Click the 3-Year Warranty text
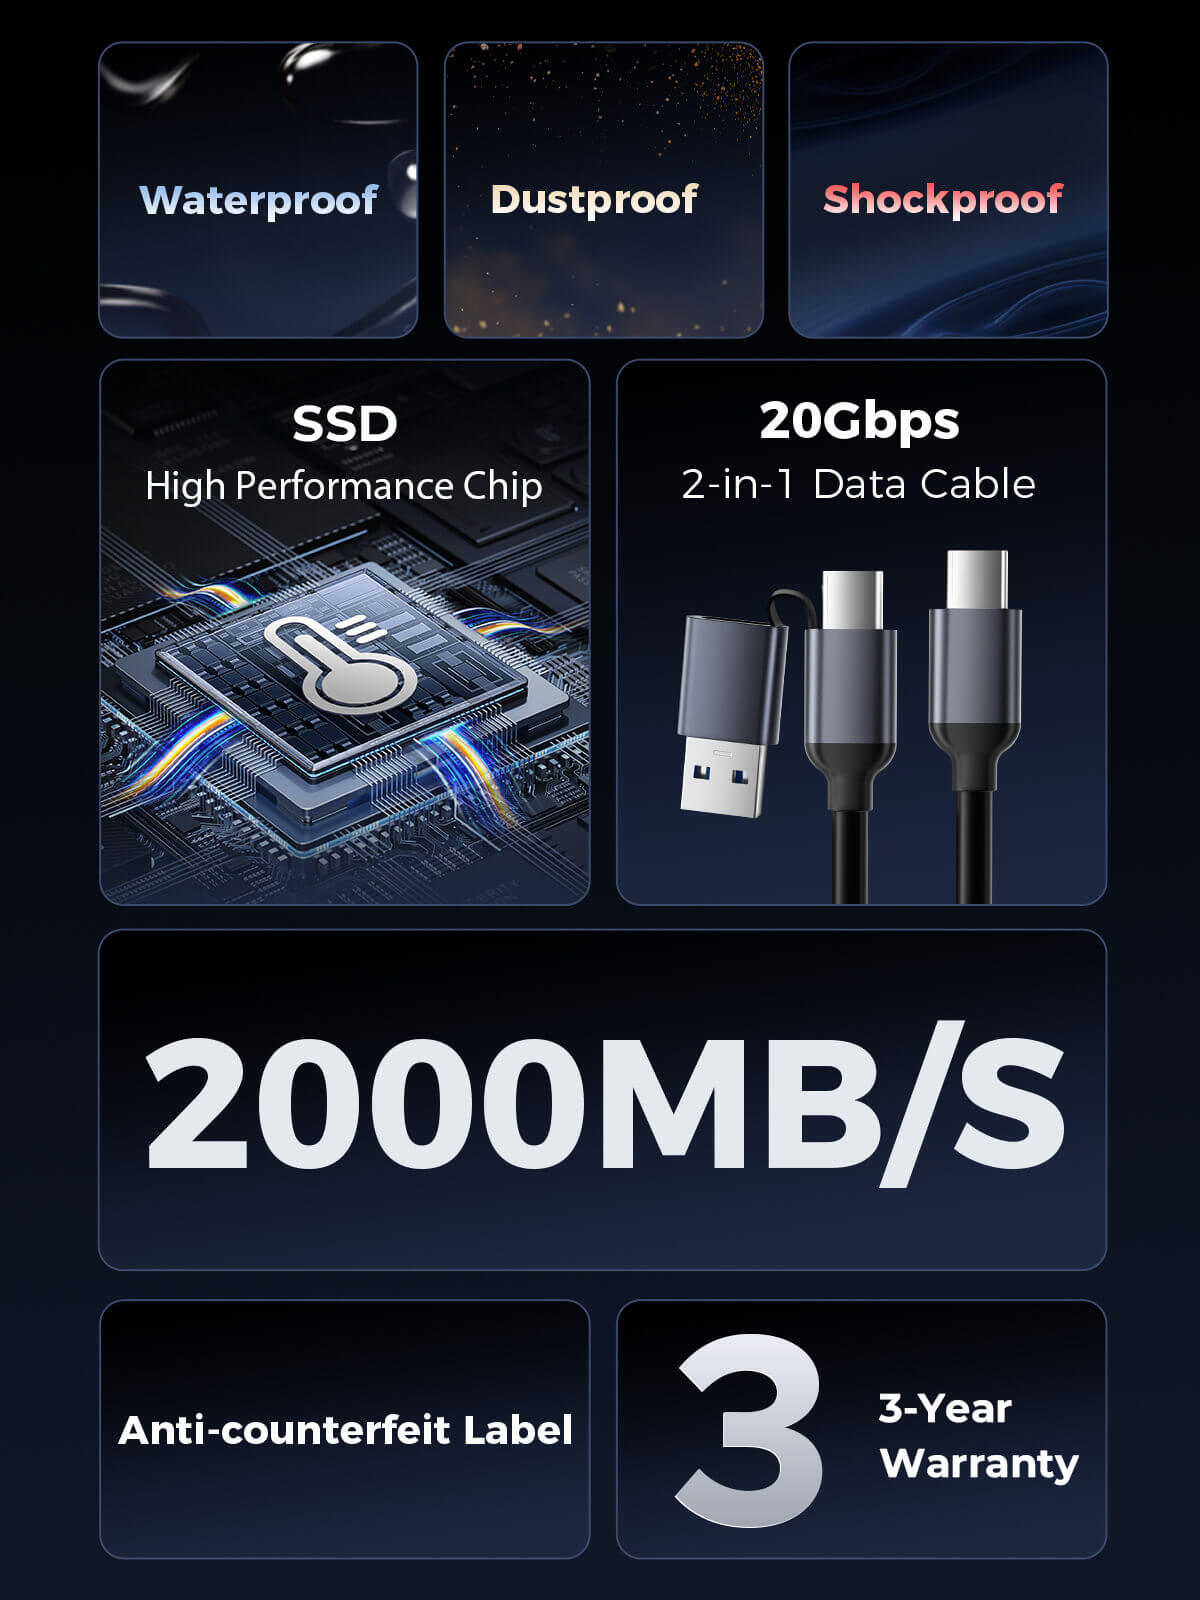 point(979,1436)
